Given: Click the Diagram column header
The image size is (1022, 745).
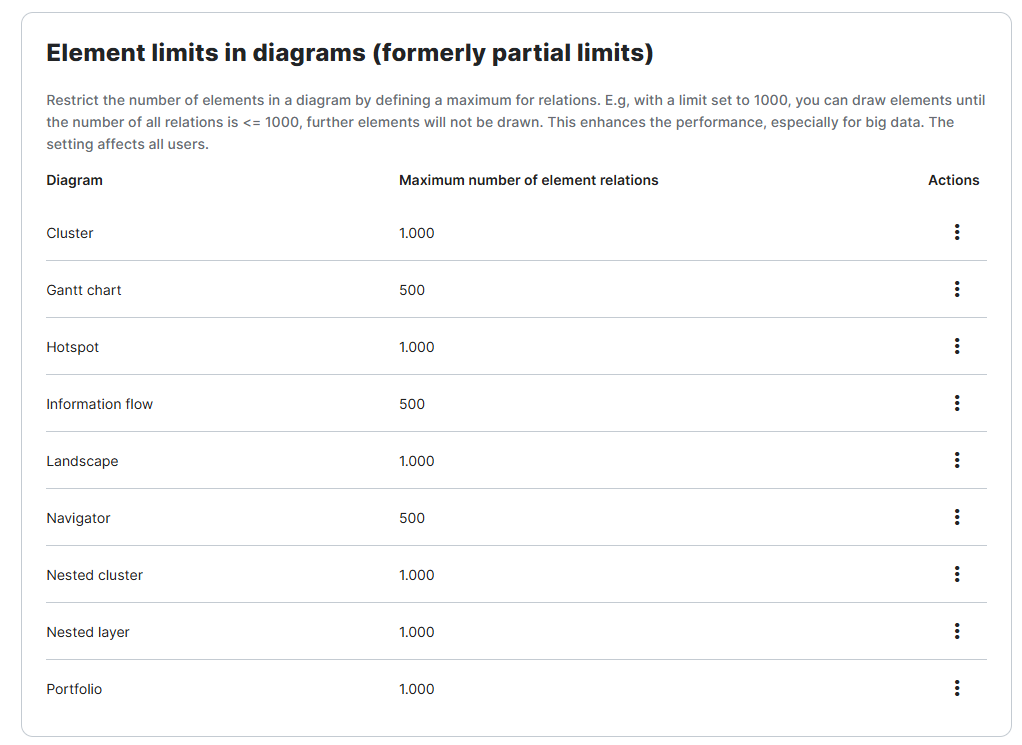Looking at the screenshot, I should [75, 180].
